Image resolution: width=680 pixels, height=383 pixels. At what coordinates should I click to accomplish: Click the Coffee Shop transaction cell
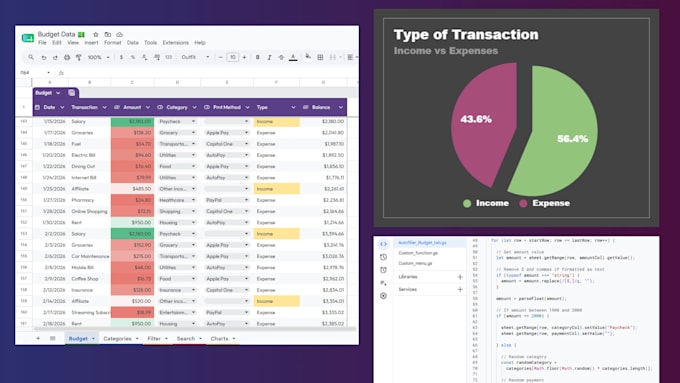89,279
